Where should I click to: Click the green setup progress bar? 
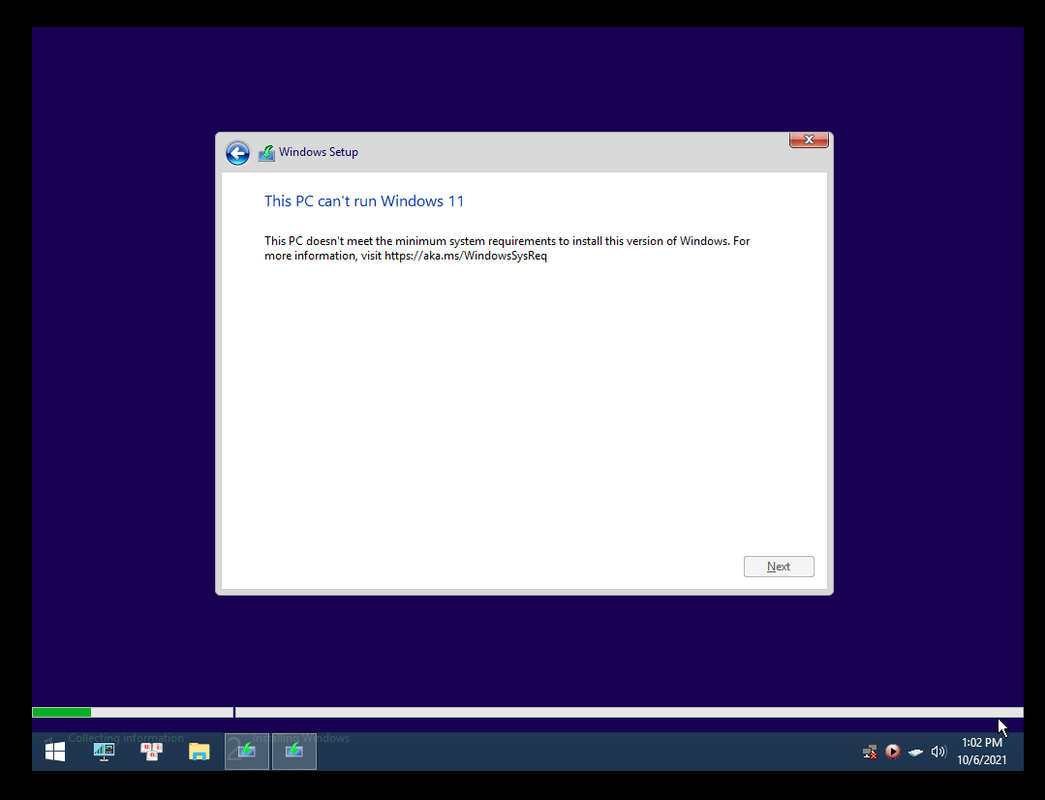click(61, 713)
